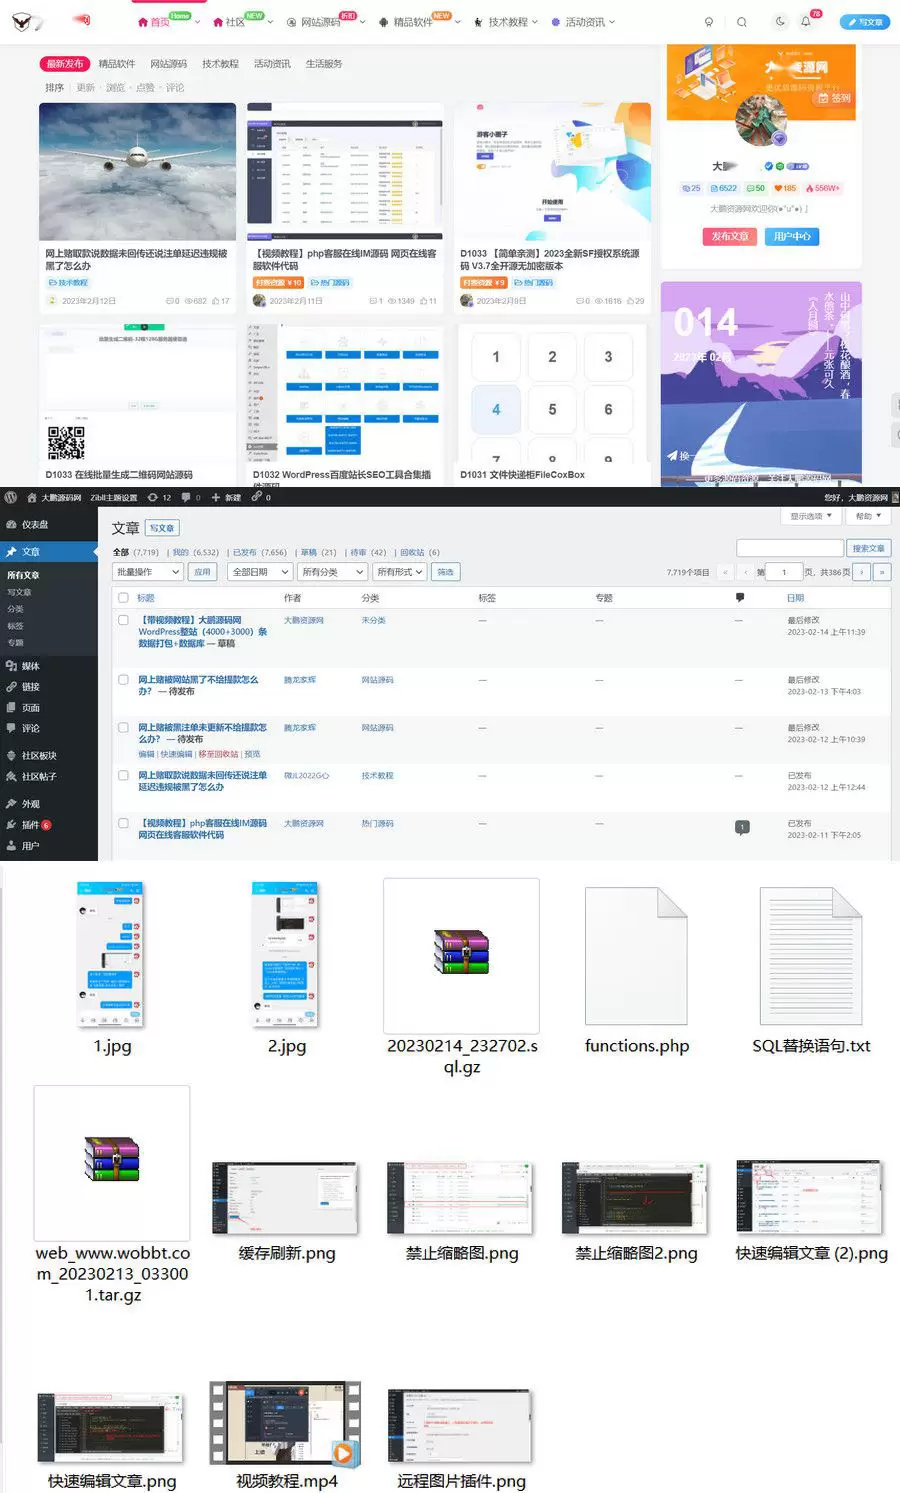Open 社区帖子 menu
The height and width of the screenshot is (1493, 900).
coord(49,777)
